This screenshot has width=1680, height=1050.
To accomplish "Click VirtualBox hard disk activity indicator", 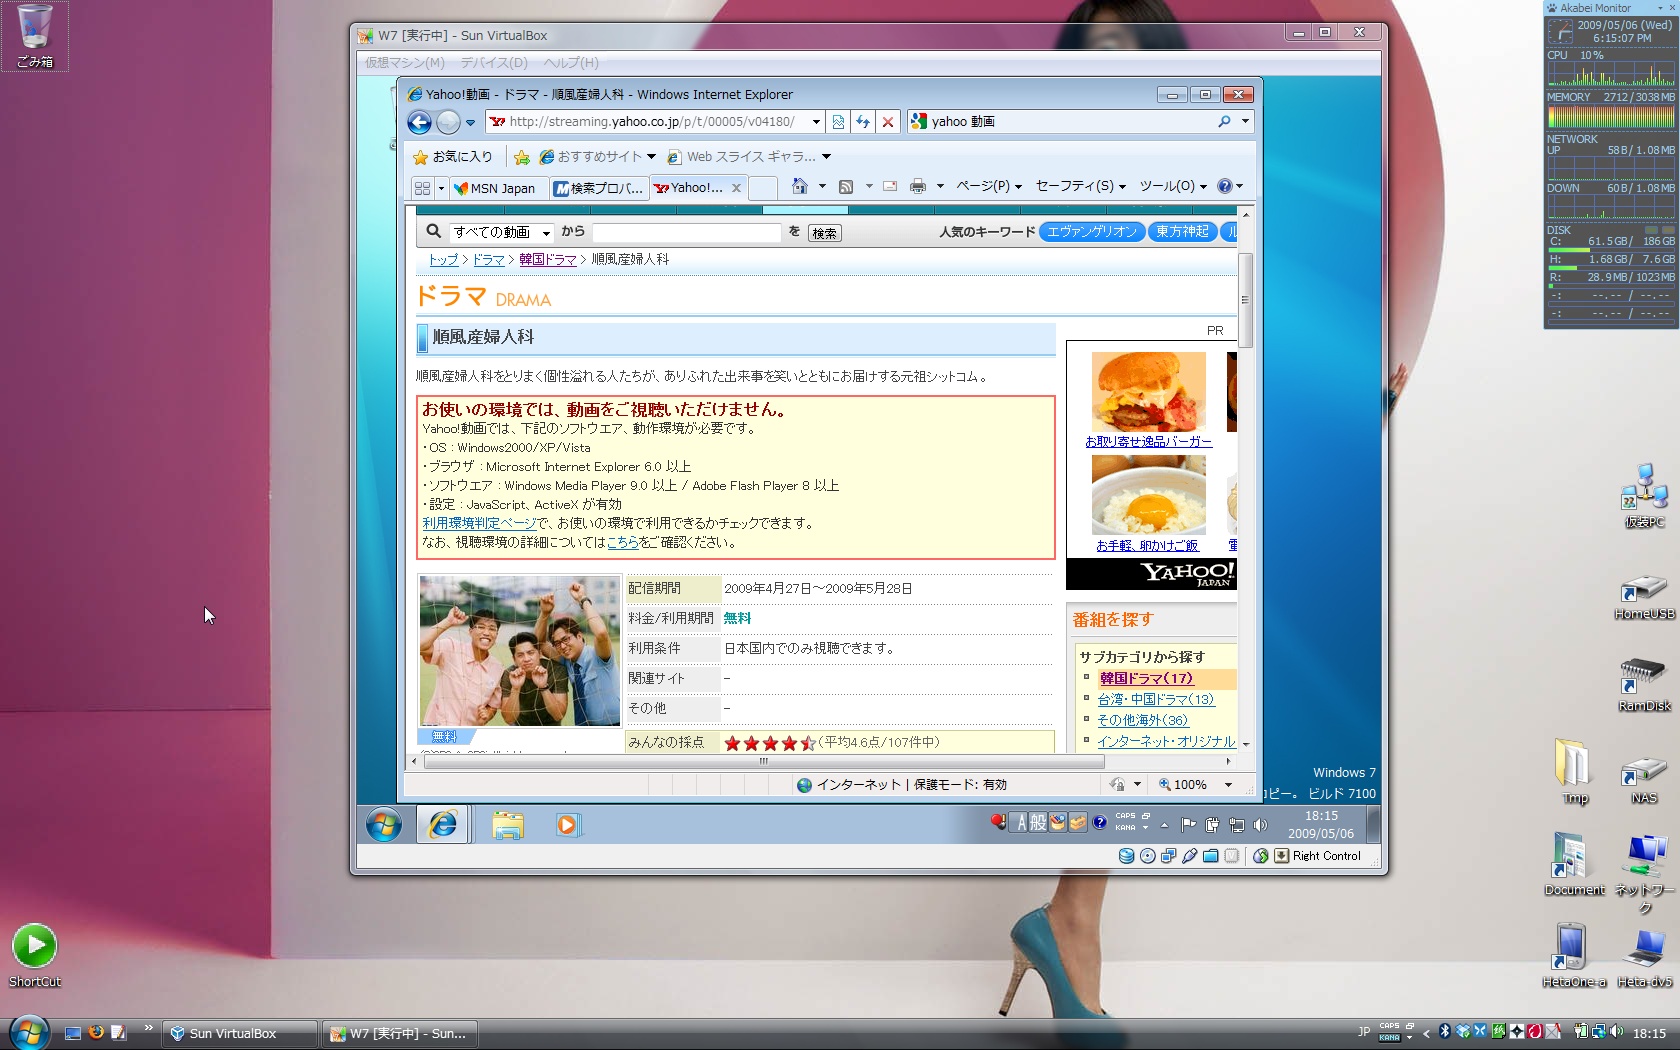I will (1126, 856).
